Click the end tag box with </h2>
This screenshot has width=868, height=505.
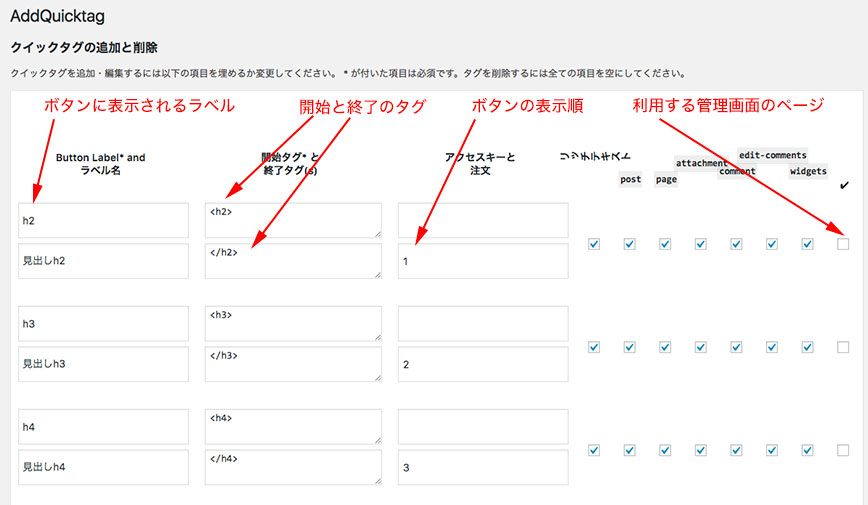293,261
